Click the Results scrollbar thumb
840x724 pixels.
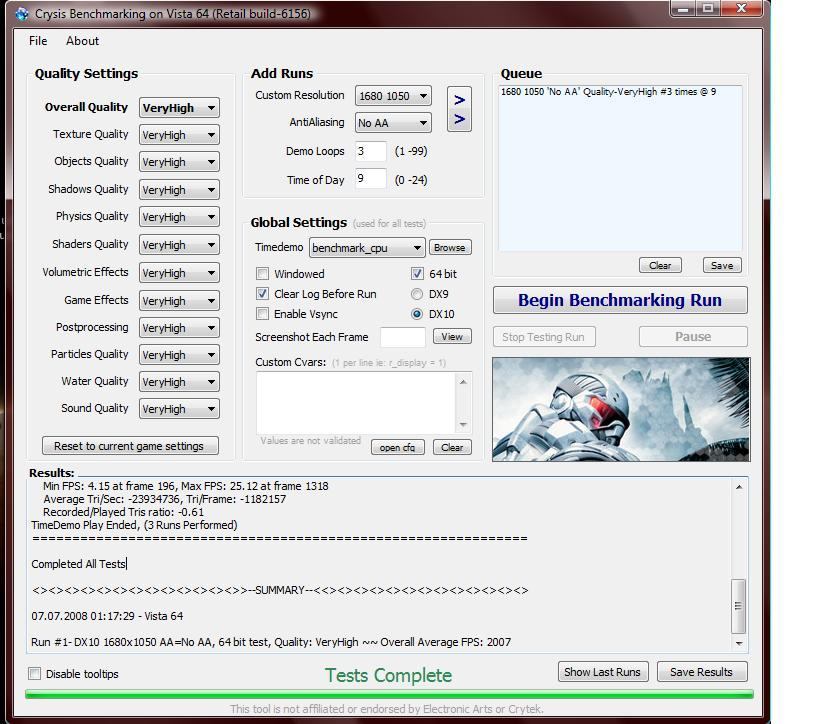point(739,606)
